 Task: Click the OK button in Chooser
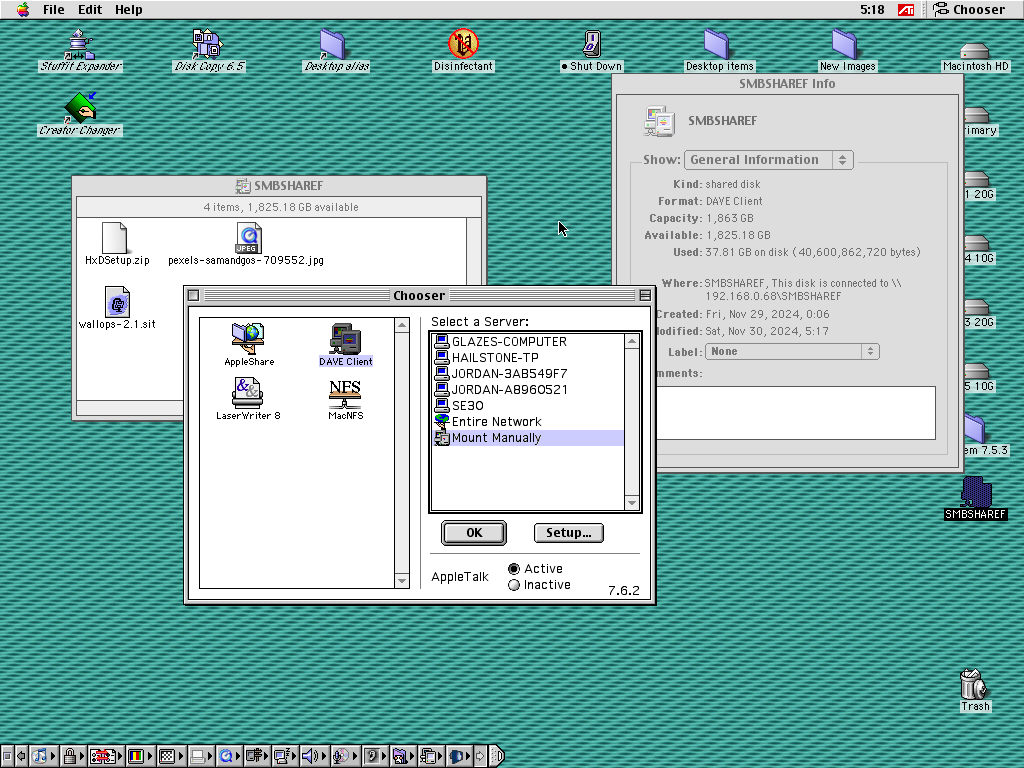coord(474,533)
